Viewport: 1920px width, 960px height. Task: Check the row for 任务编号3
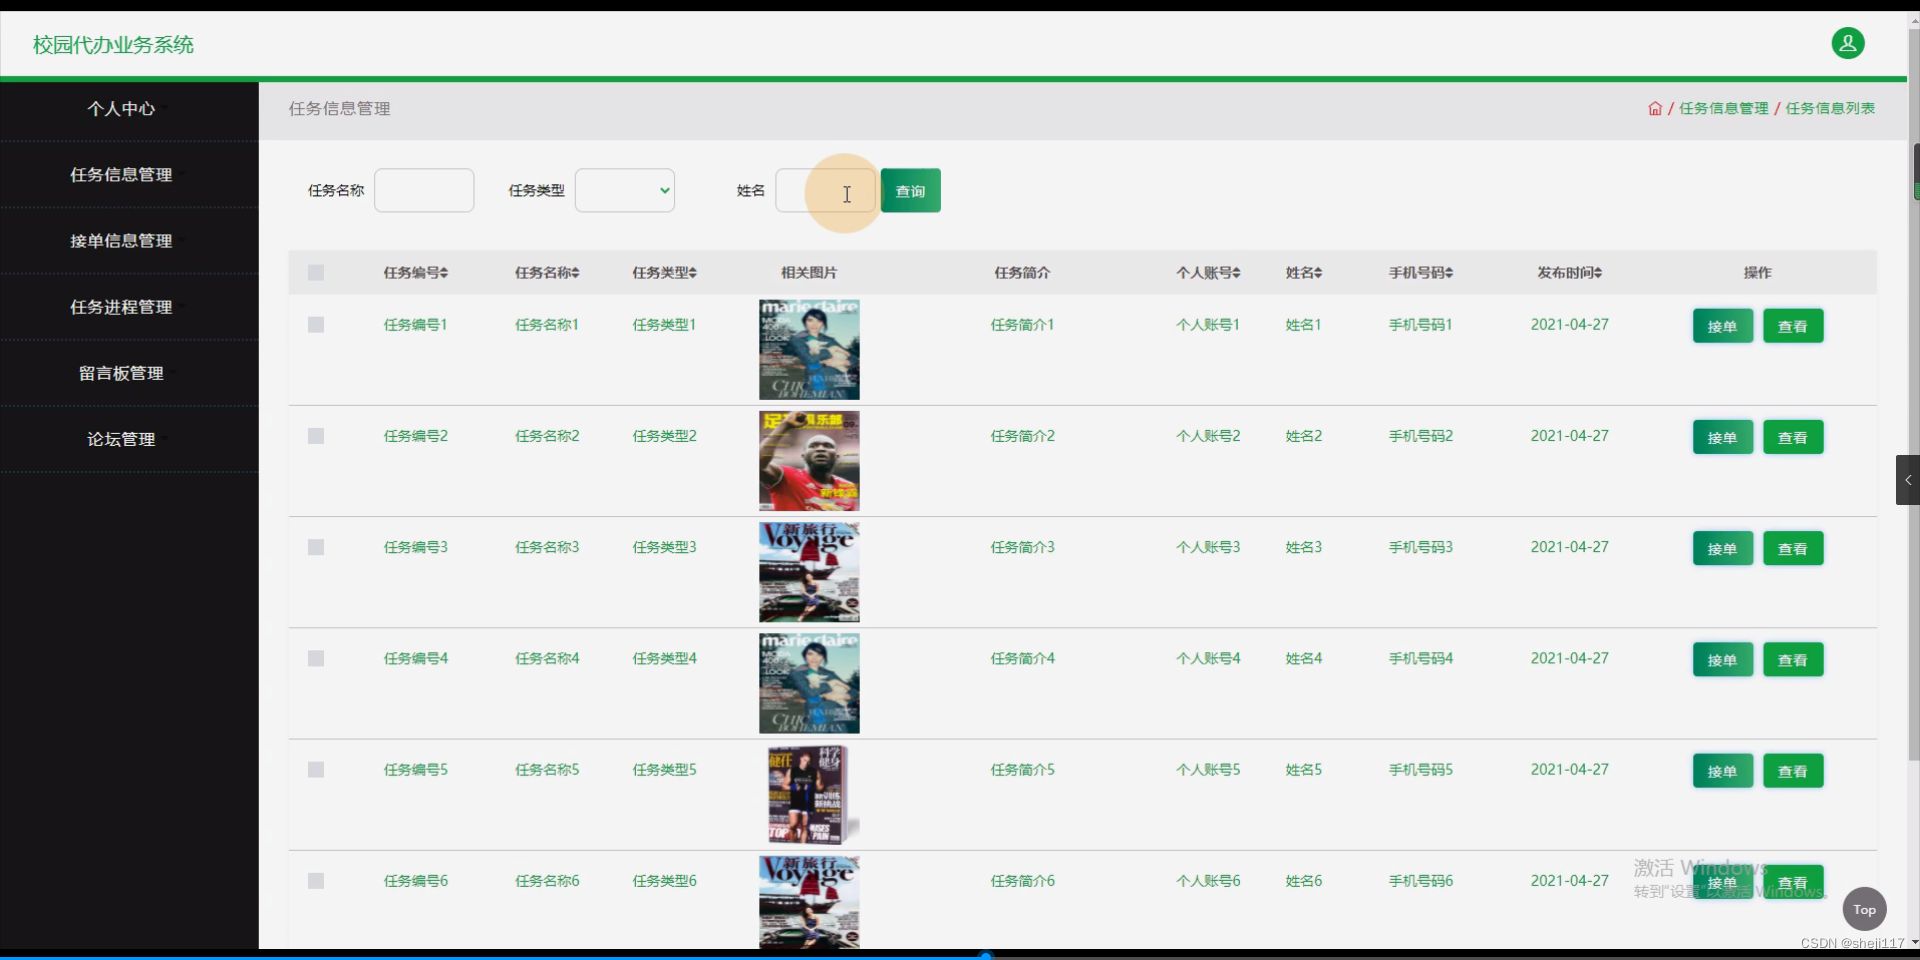click(316, 547)
